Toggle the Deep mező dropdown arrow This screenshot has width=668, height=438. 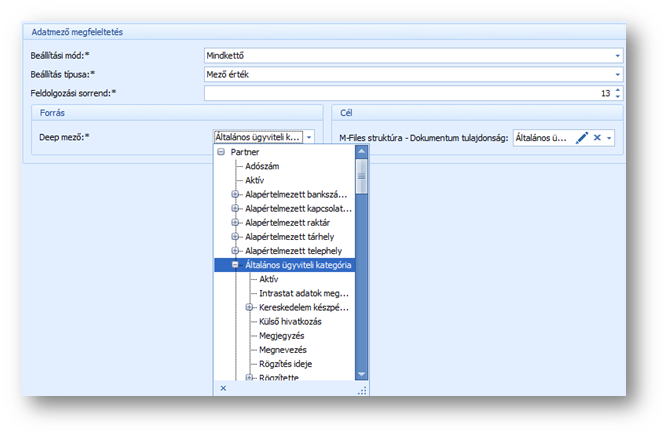tap(309, 137)
